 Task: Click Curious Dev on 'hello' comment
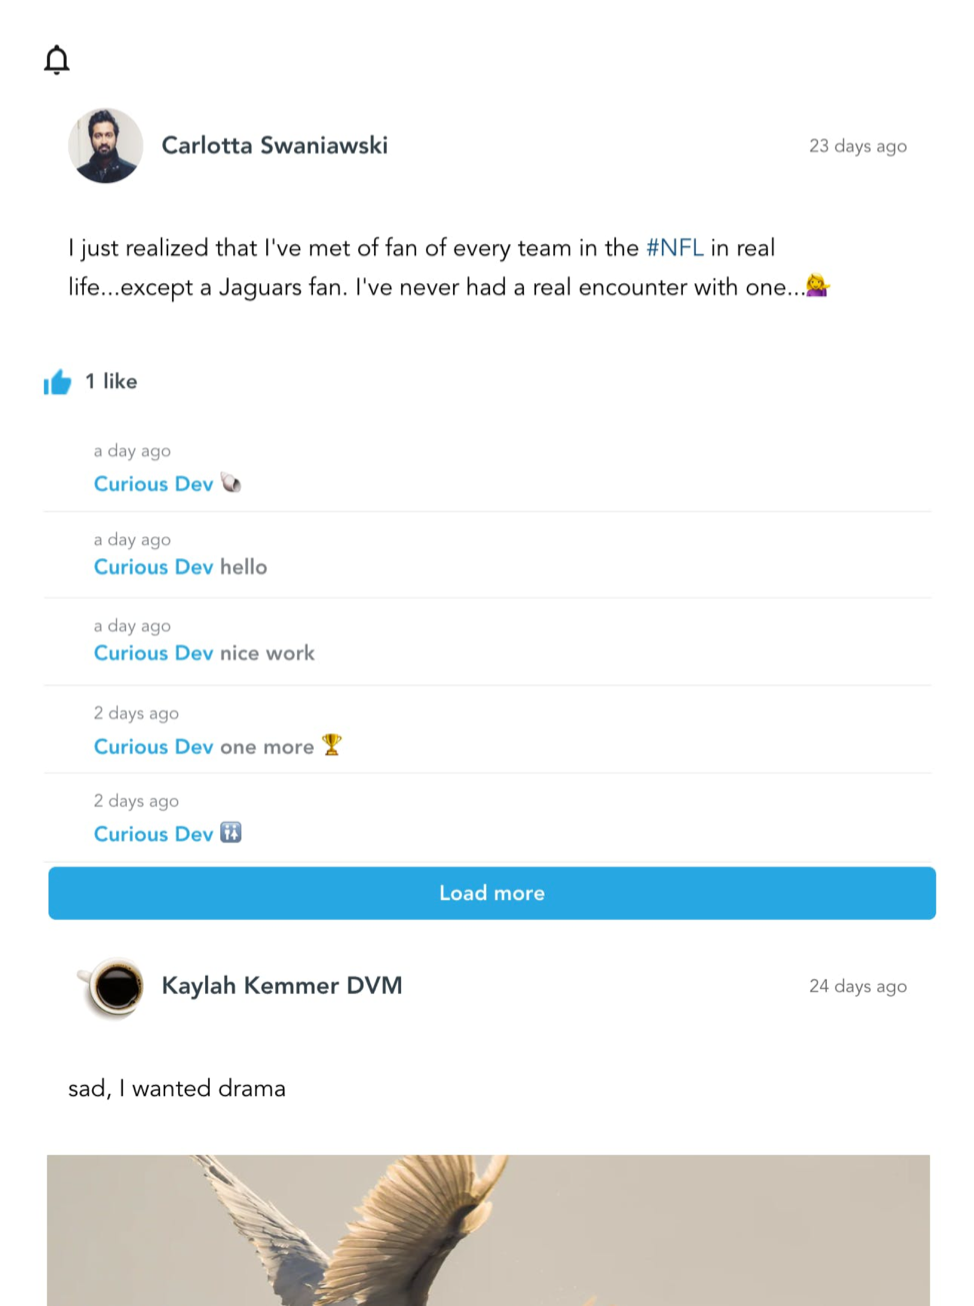coord(153,567)
